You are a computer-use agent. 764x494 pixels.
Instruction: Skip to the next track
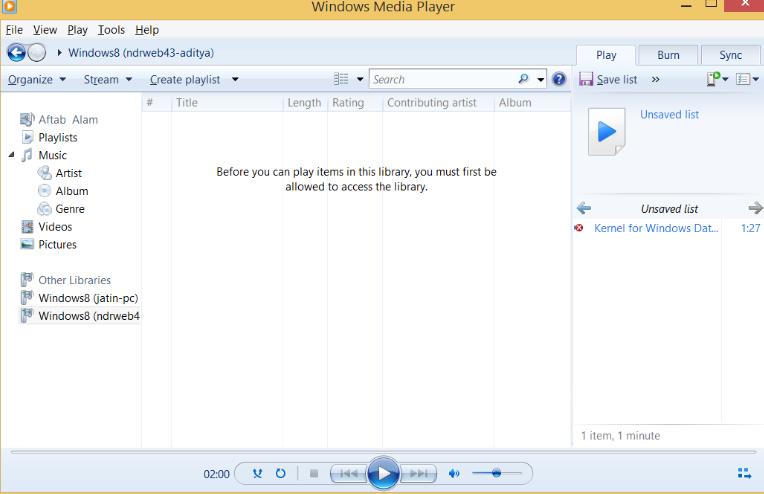click(x=420, y=473)
